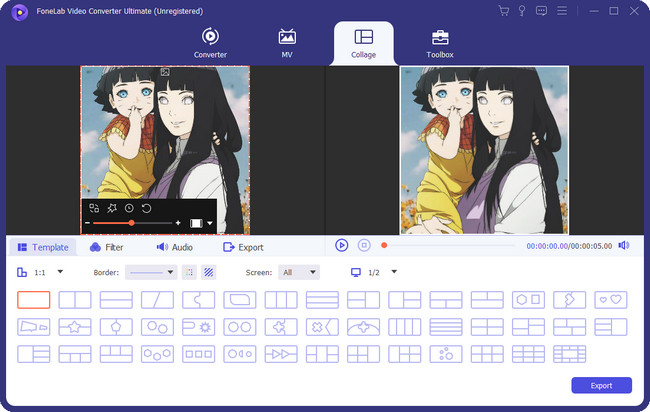Viewport: 650px width, 412px height.
Task: Open the Border style dropdown
Action: [x=151, y=272]
